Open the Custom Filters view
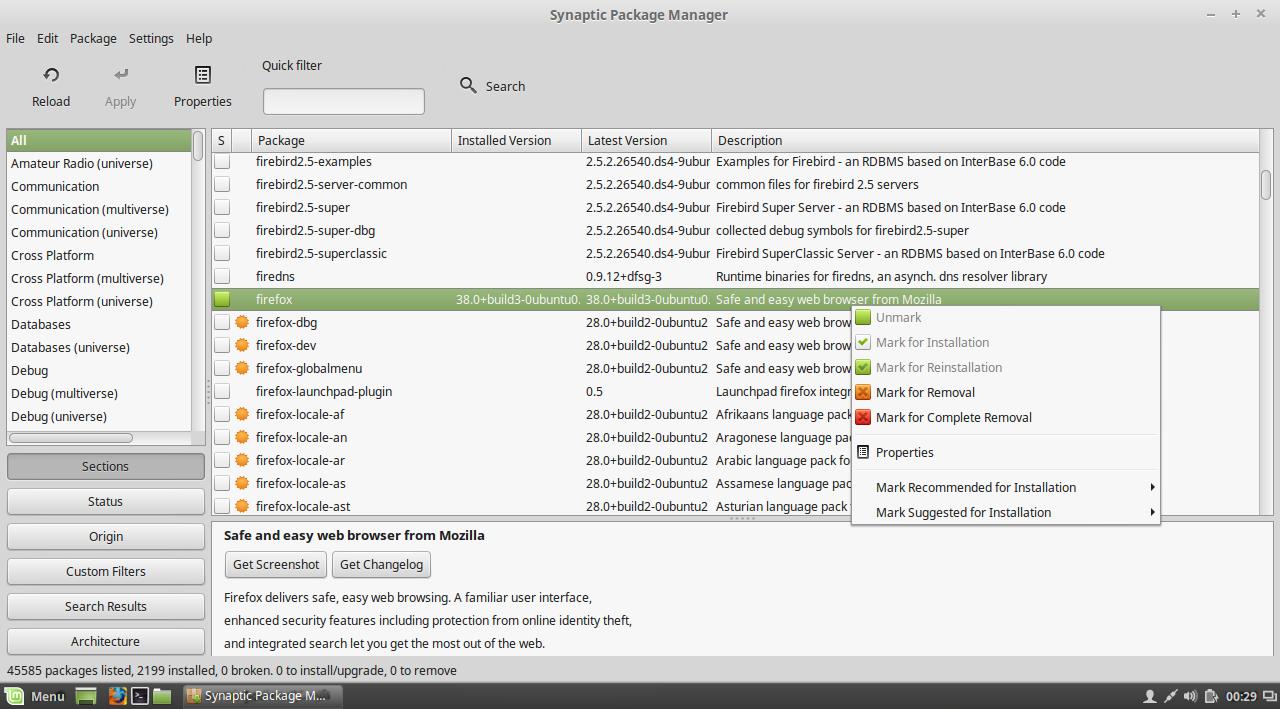Image resolution: width=1280 pixels, height=709 pixels. 105,571
